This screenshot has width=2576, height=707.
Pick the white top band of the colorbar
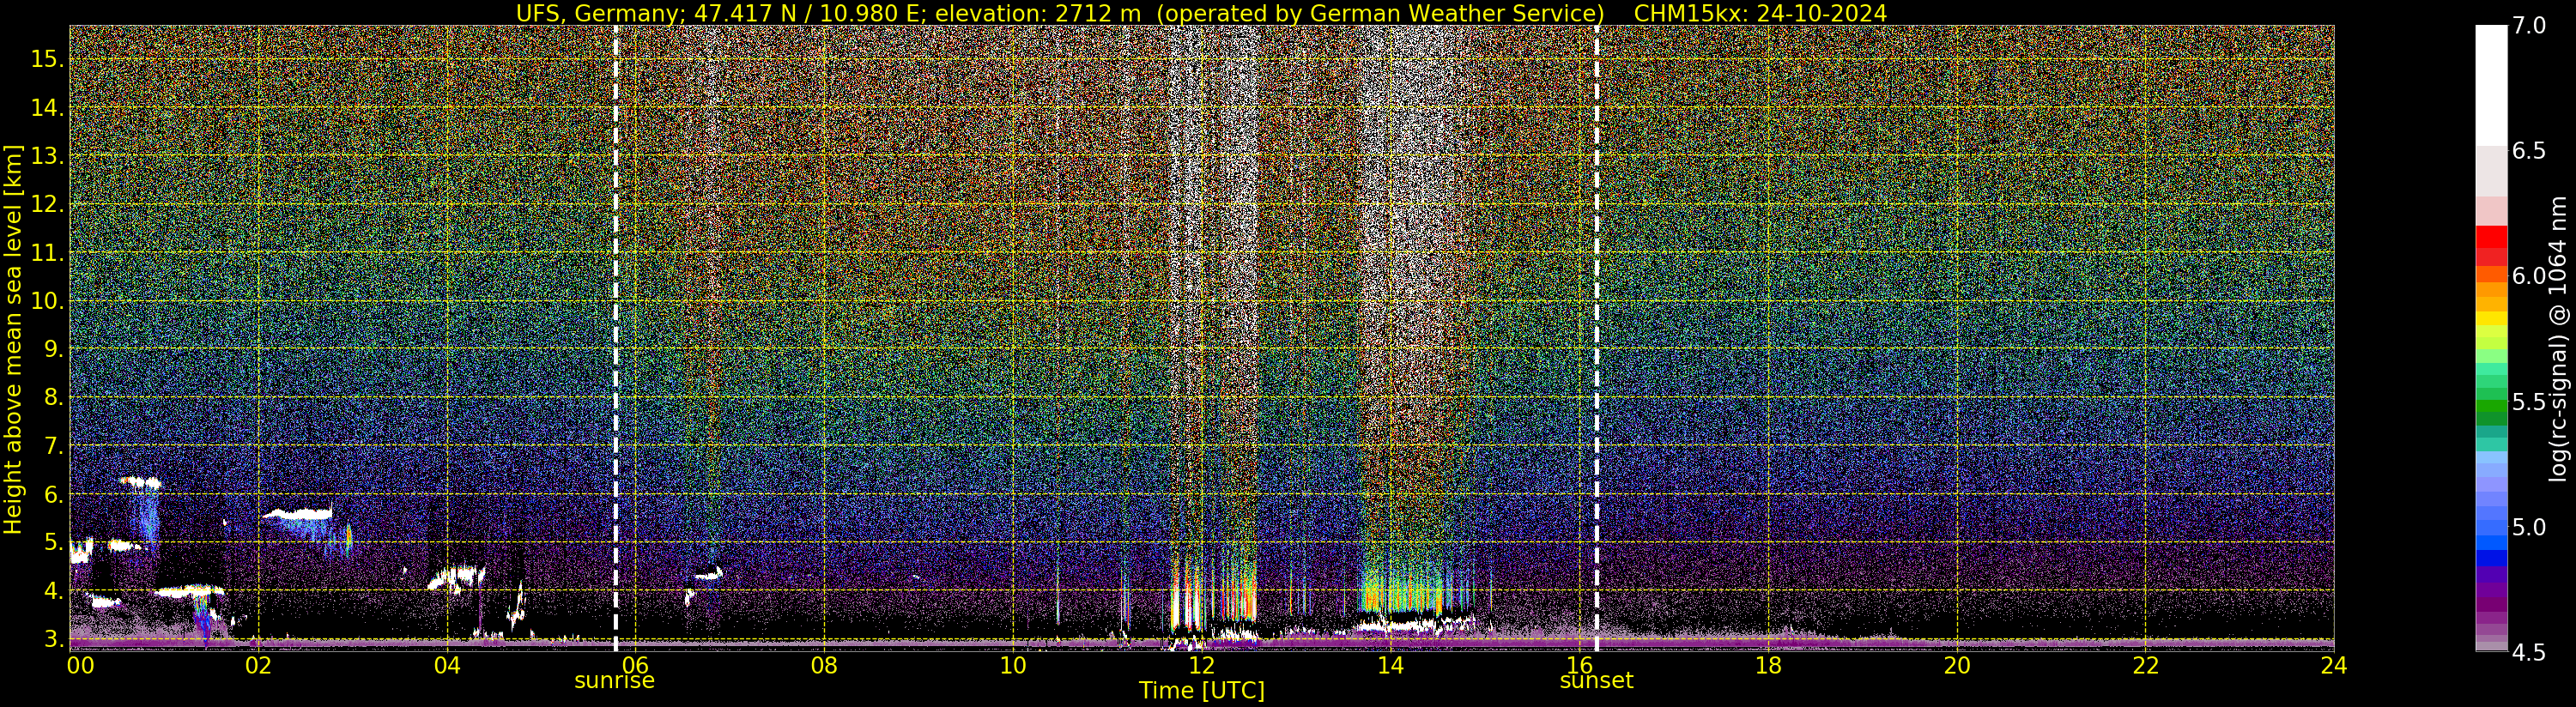click(2491, 86)
